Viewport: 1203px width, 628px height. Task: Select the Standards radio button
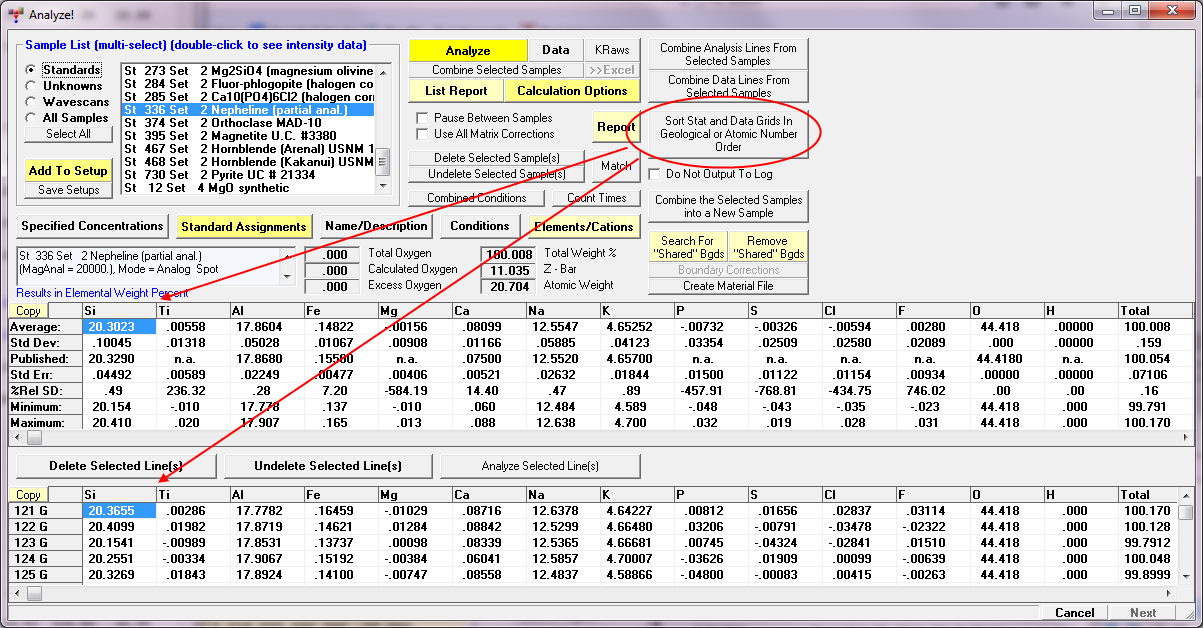32,70
